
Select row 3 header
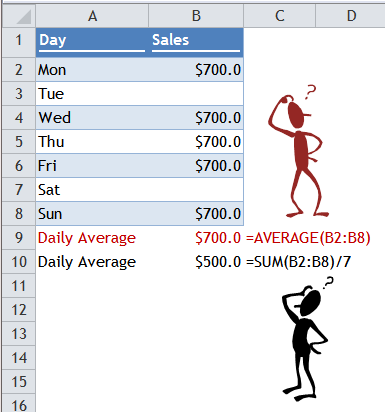coord(19,94)
